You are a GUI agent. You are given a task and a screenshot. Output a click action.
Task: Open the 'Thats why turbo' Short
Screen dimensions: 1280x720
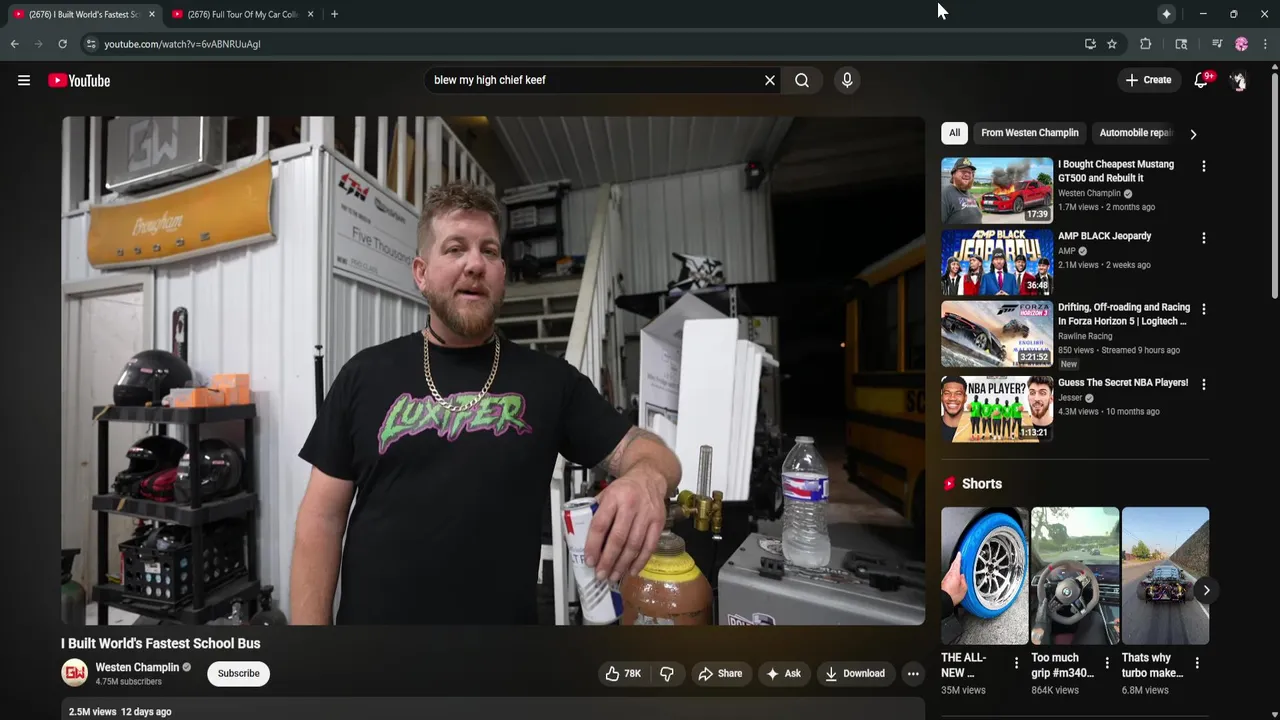tap(1165, 576)
